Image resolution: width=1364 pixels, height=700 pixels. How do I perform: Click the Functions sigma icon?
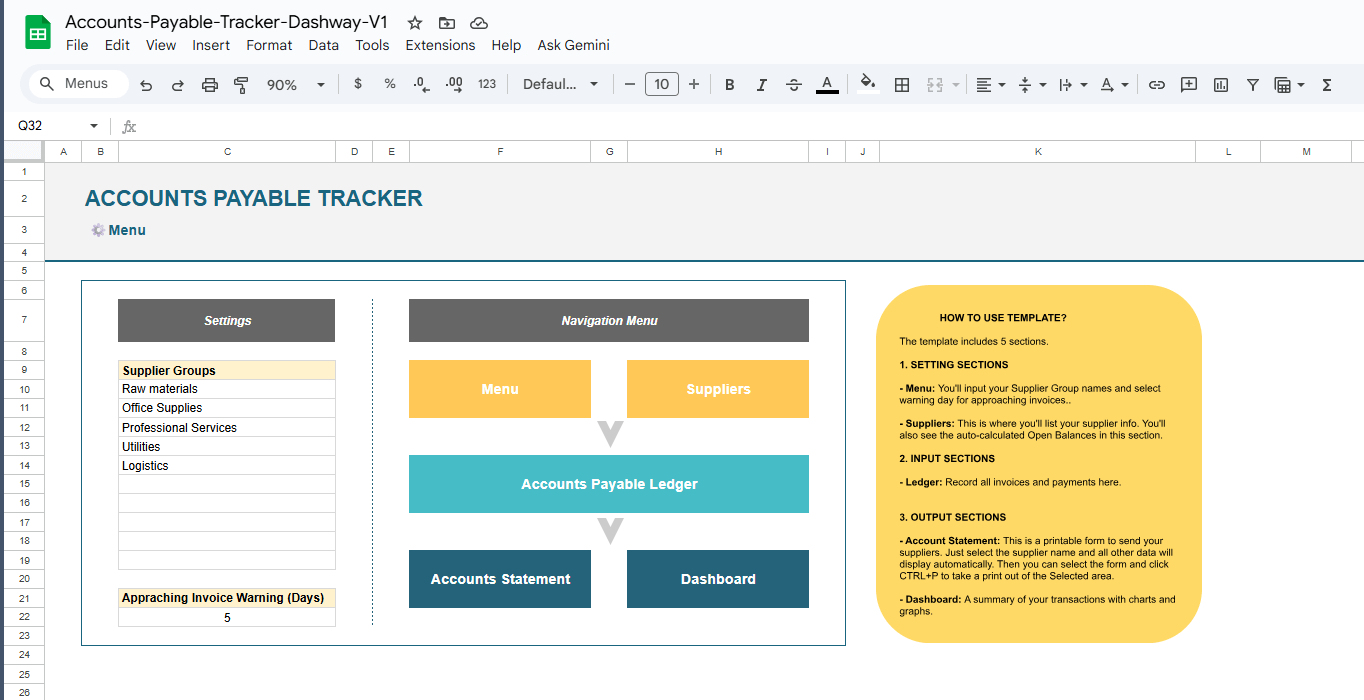(1327, 85)
